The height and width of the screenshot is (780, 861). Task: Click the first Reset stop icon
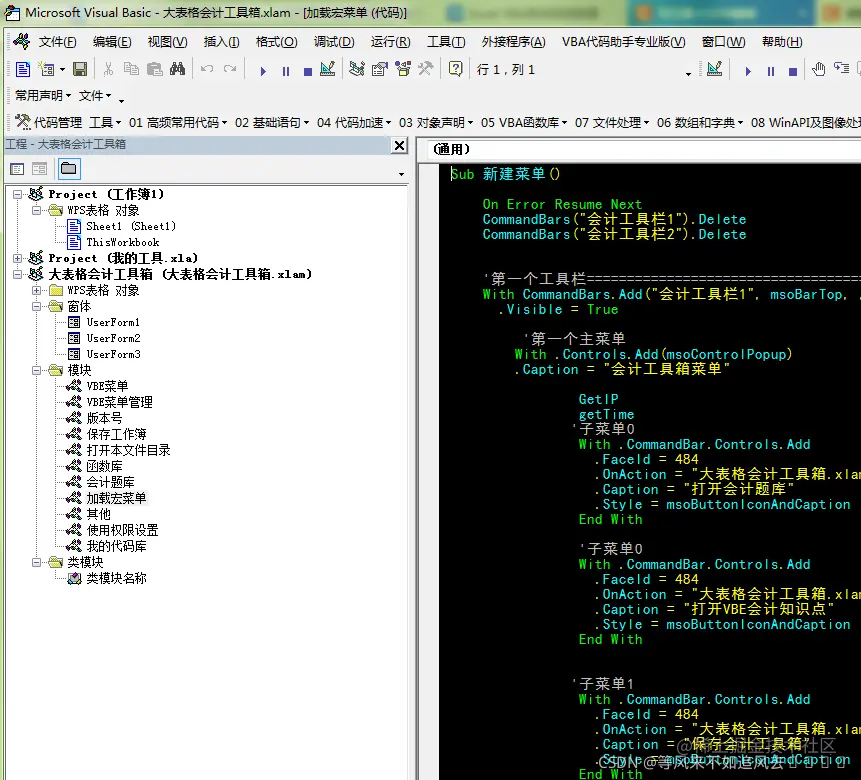point(308,71)
